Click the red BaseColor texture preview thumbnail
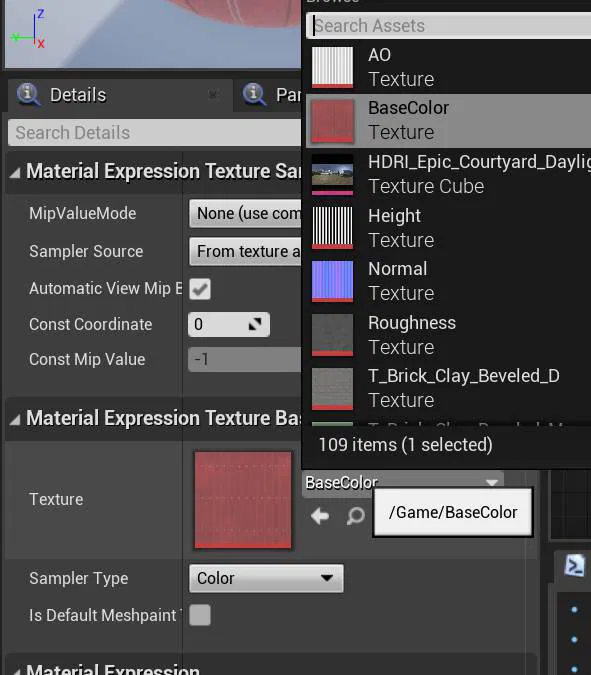Viewport: 591px width, 675px height. coord(243,500)
